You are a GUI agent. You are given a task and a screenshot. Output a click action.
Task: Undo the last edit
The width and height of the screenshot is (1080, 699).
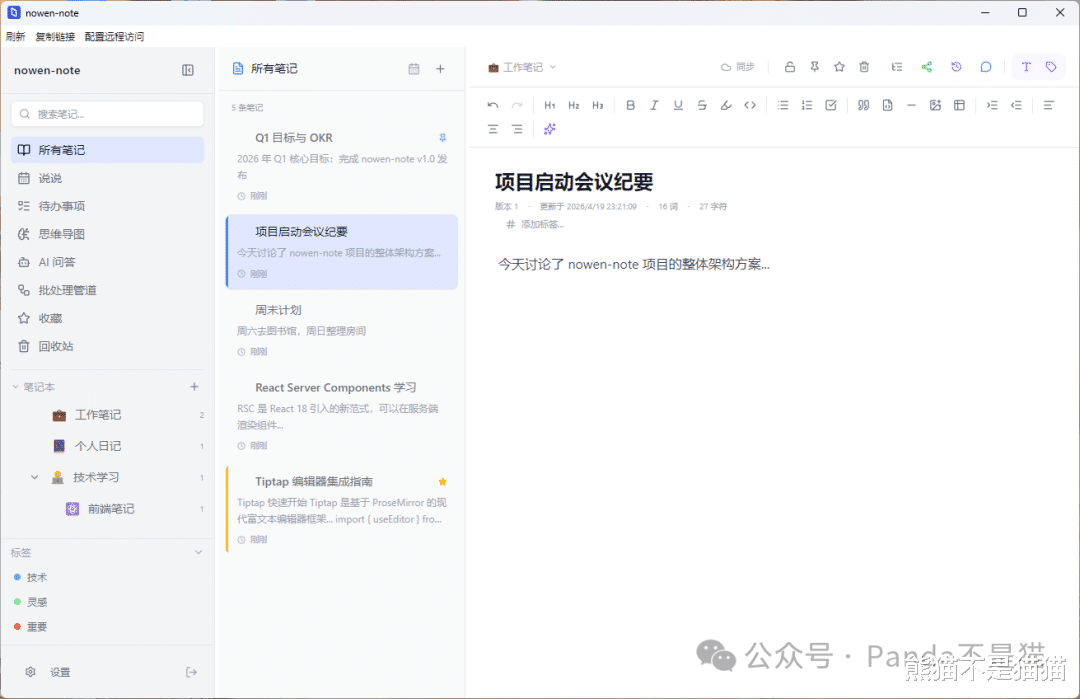pyautogui.click(x=492, y=105)
